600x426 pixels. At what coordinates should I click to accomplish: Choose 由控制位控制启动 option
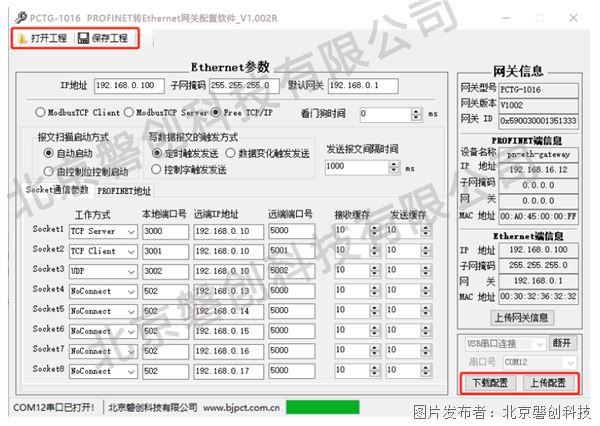(x=86, y=171)
